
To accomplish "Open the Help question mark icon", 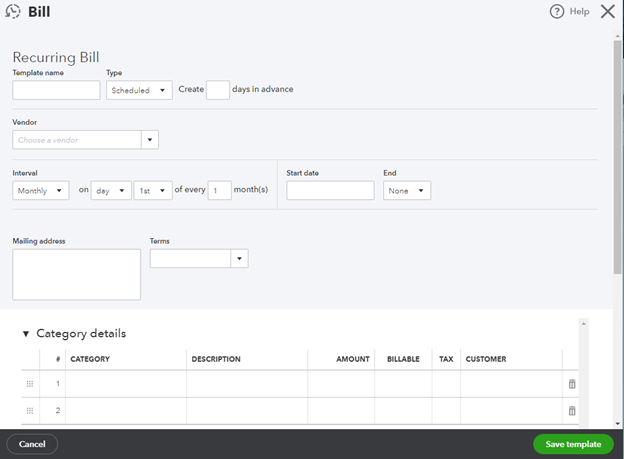I will [x=557, y=12].
